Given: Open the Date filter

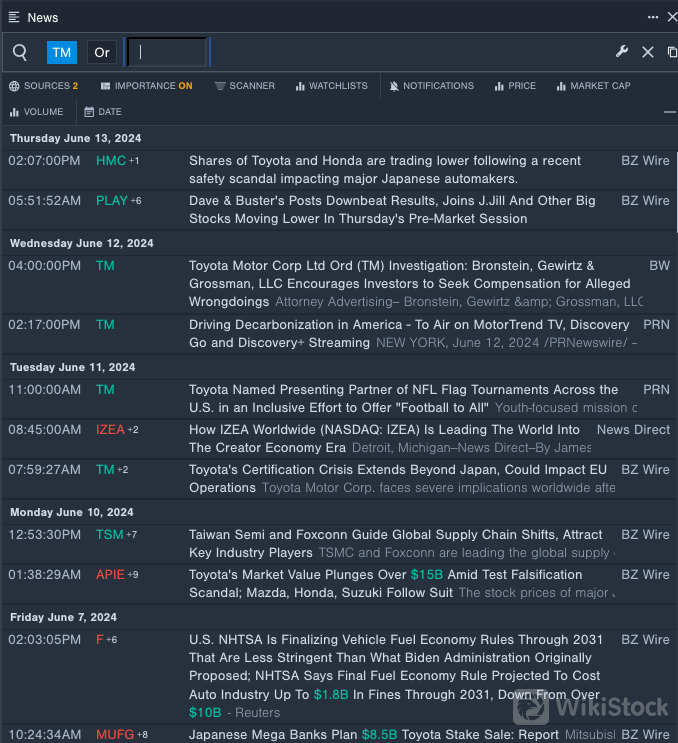Looking at the screenshot, I should 103,112.
